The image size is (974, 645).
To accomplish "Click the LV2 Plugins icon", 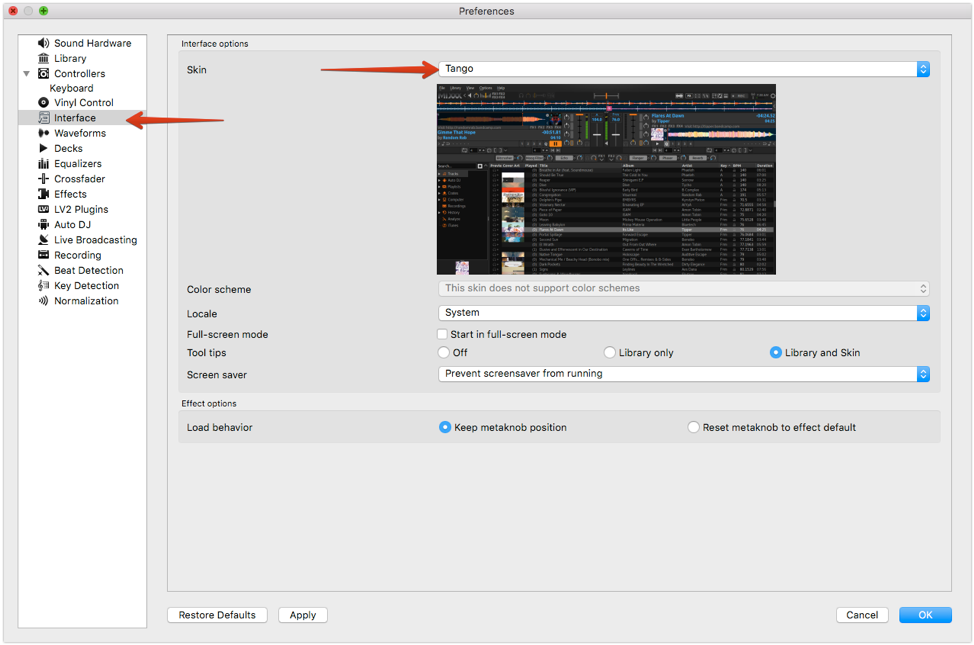I will [43, 209].
